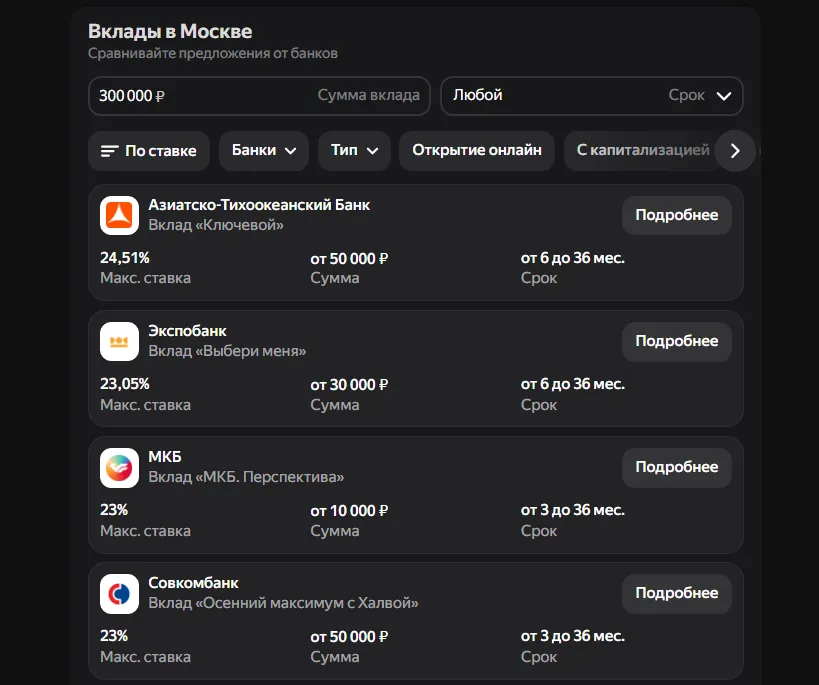Expand the Срок term dropdown
This screenshot has width=819, height=685.
point(592,96)
